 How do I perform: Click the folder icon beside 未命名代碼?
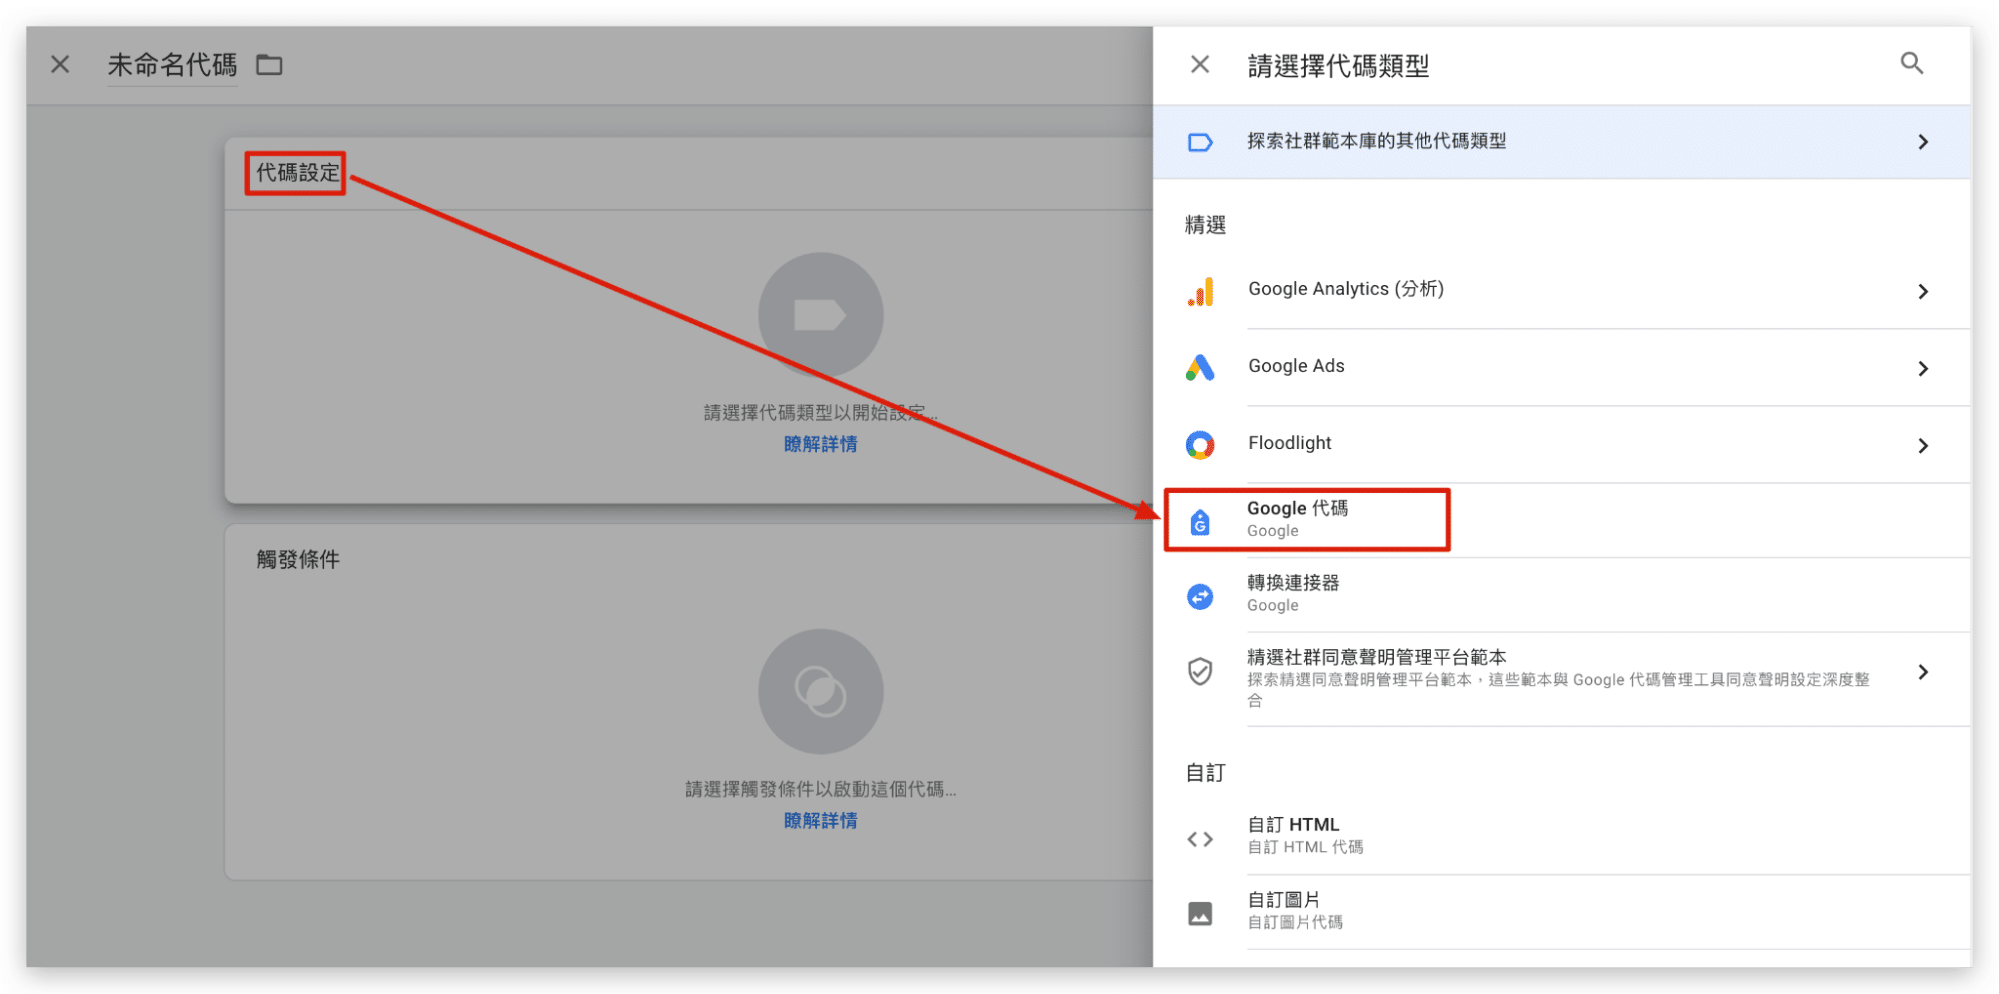click(269, 65)
